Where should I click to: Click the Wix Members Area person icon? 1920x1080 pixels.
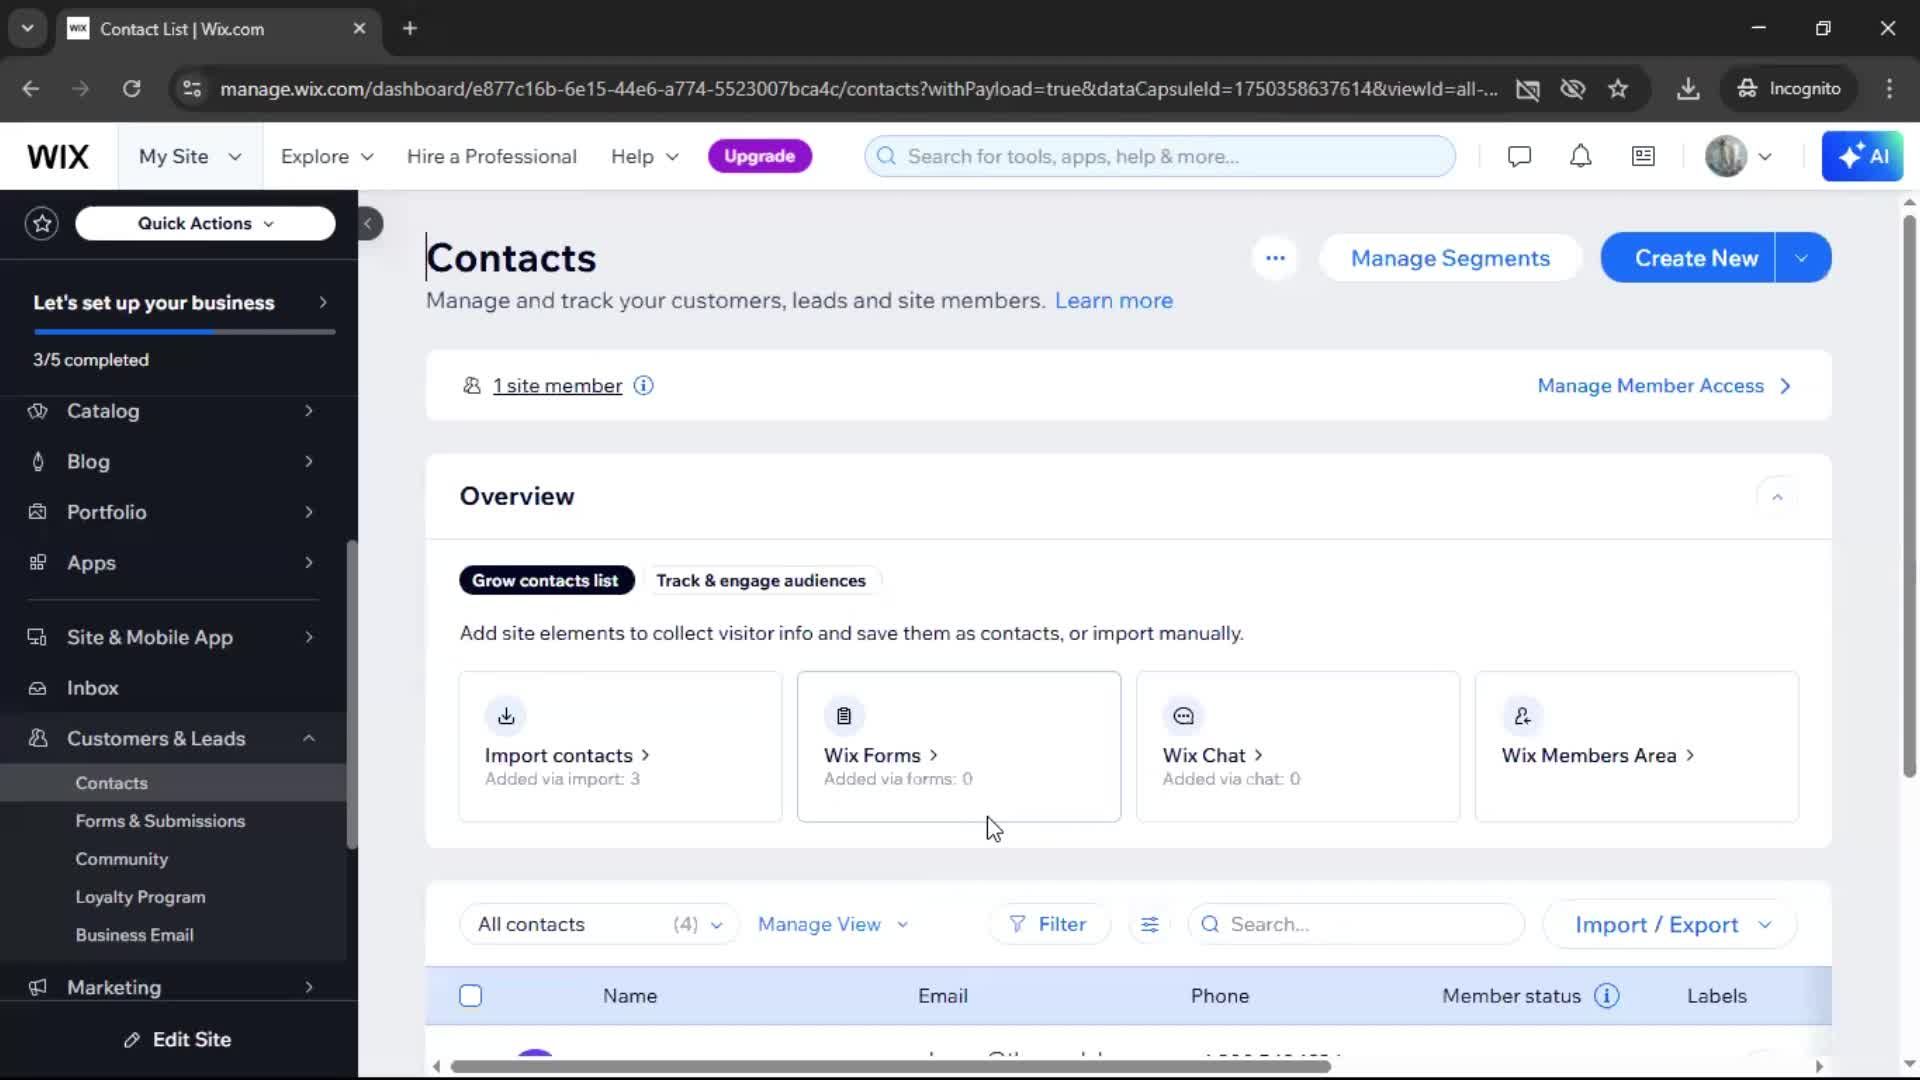[x=1522, y=716]
